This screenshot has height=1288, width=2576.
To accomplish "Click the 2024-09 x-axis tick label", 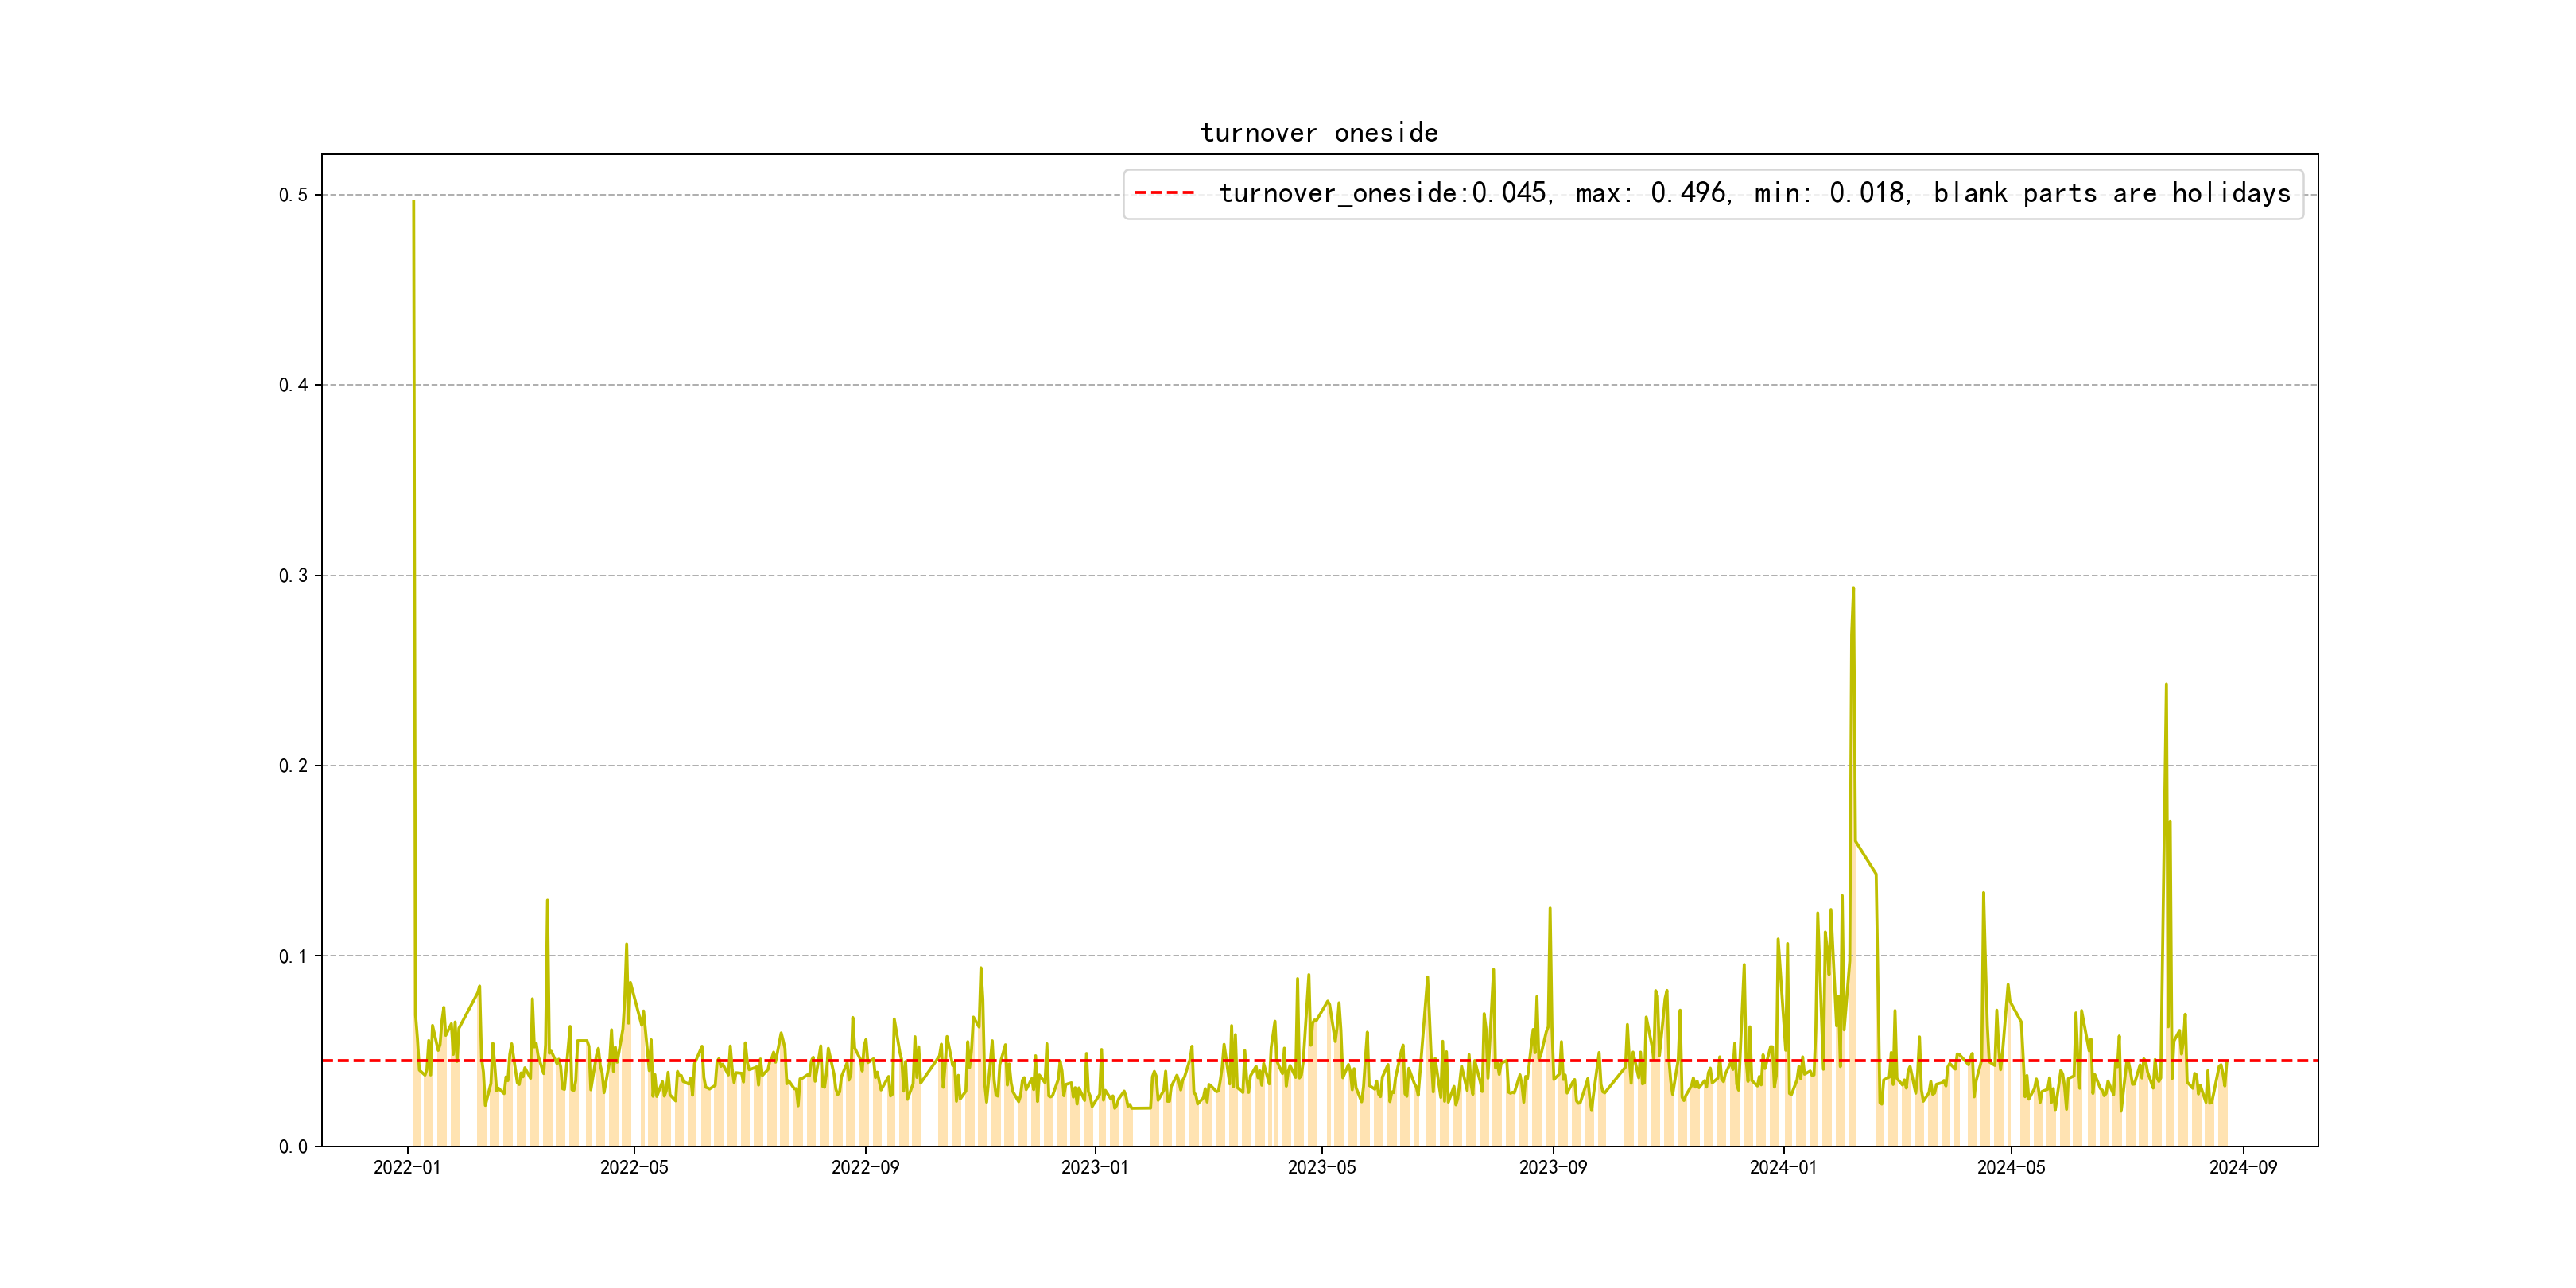I will 2243,1168.
